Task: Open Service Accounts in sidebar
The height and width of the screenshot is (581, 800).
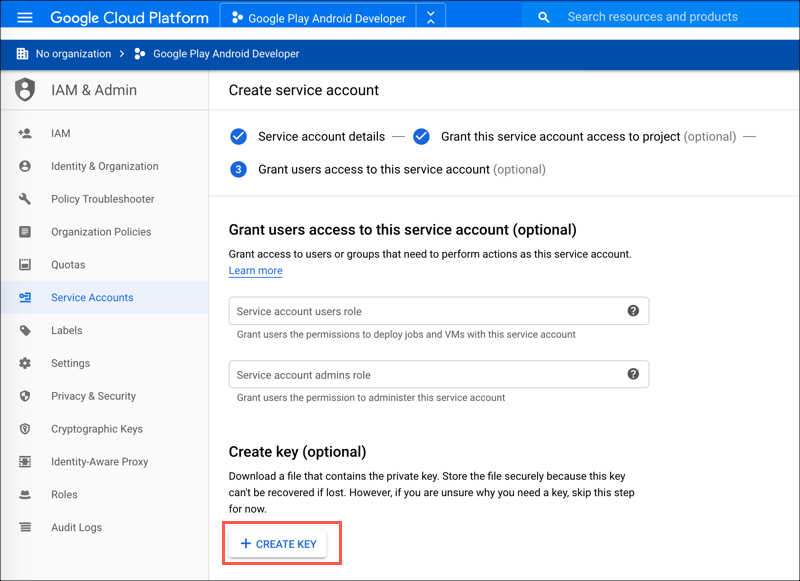Action: point(92,297)
